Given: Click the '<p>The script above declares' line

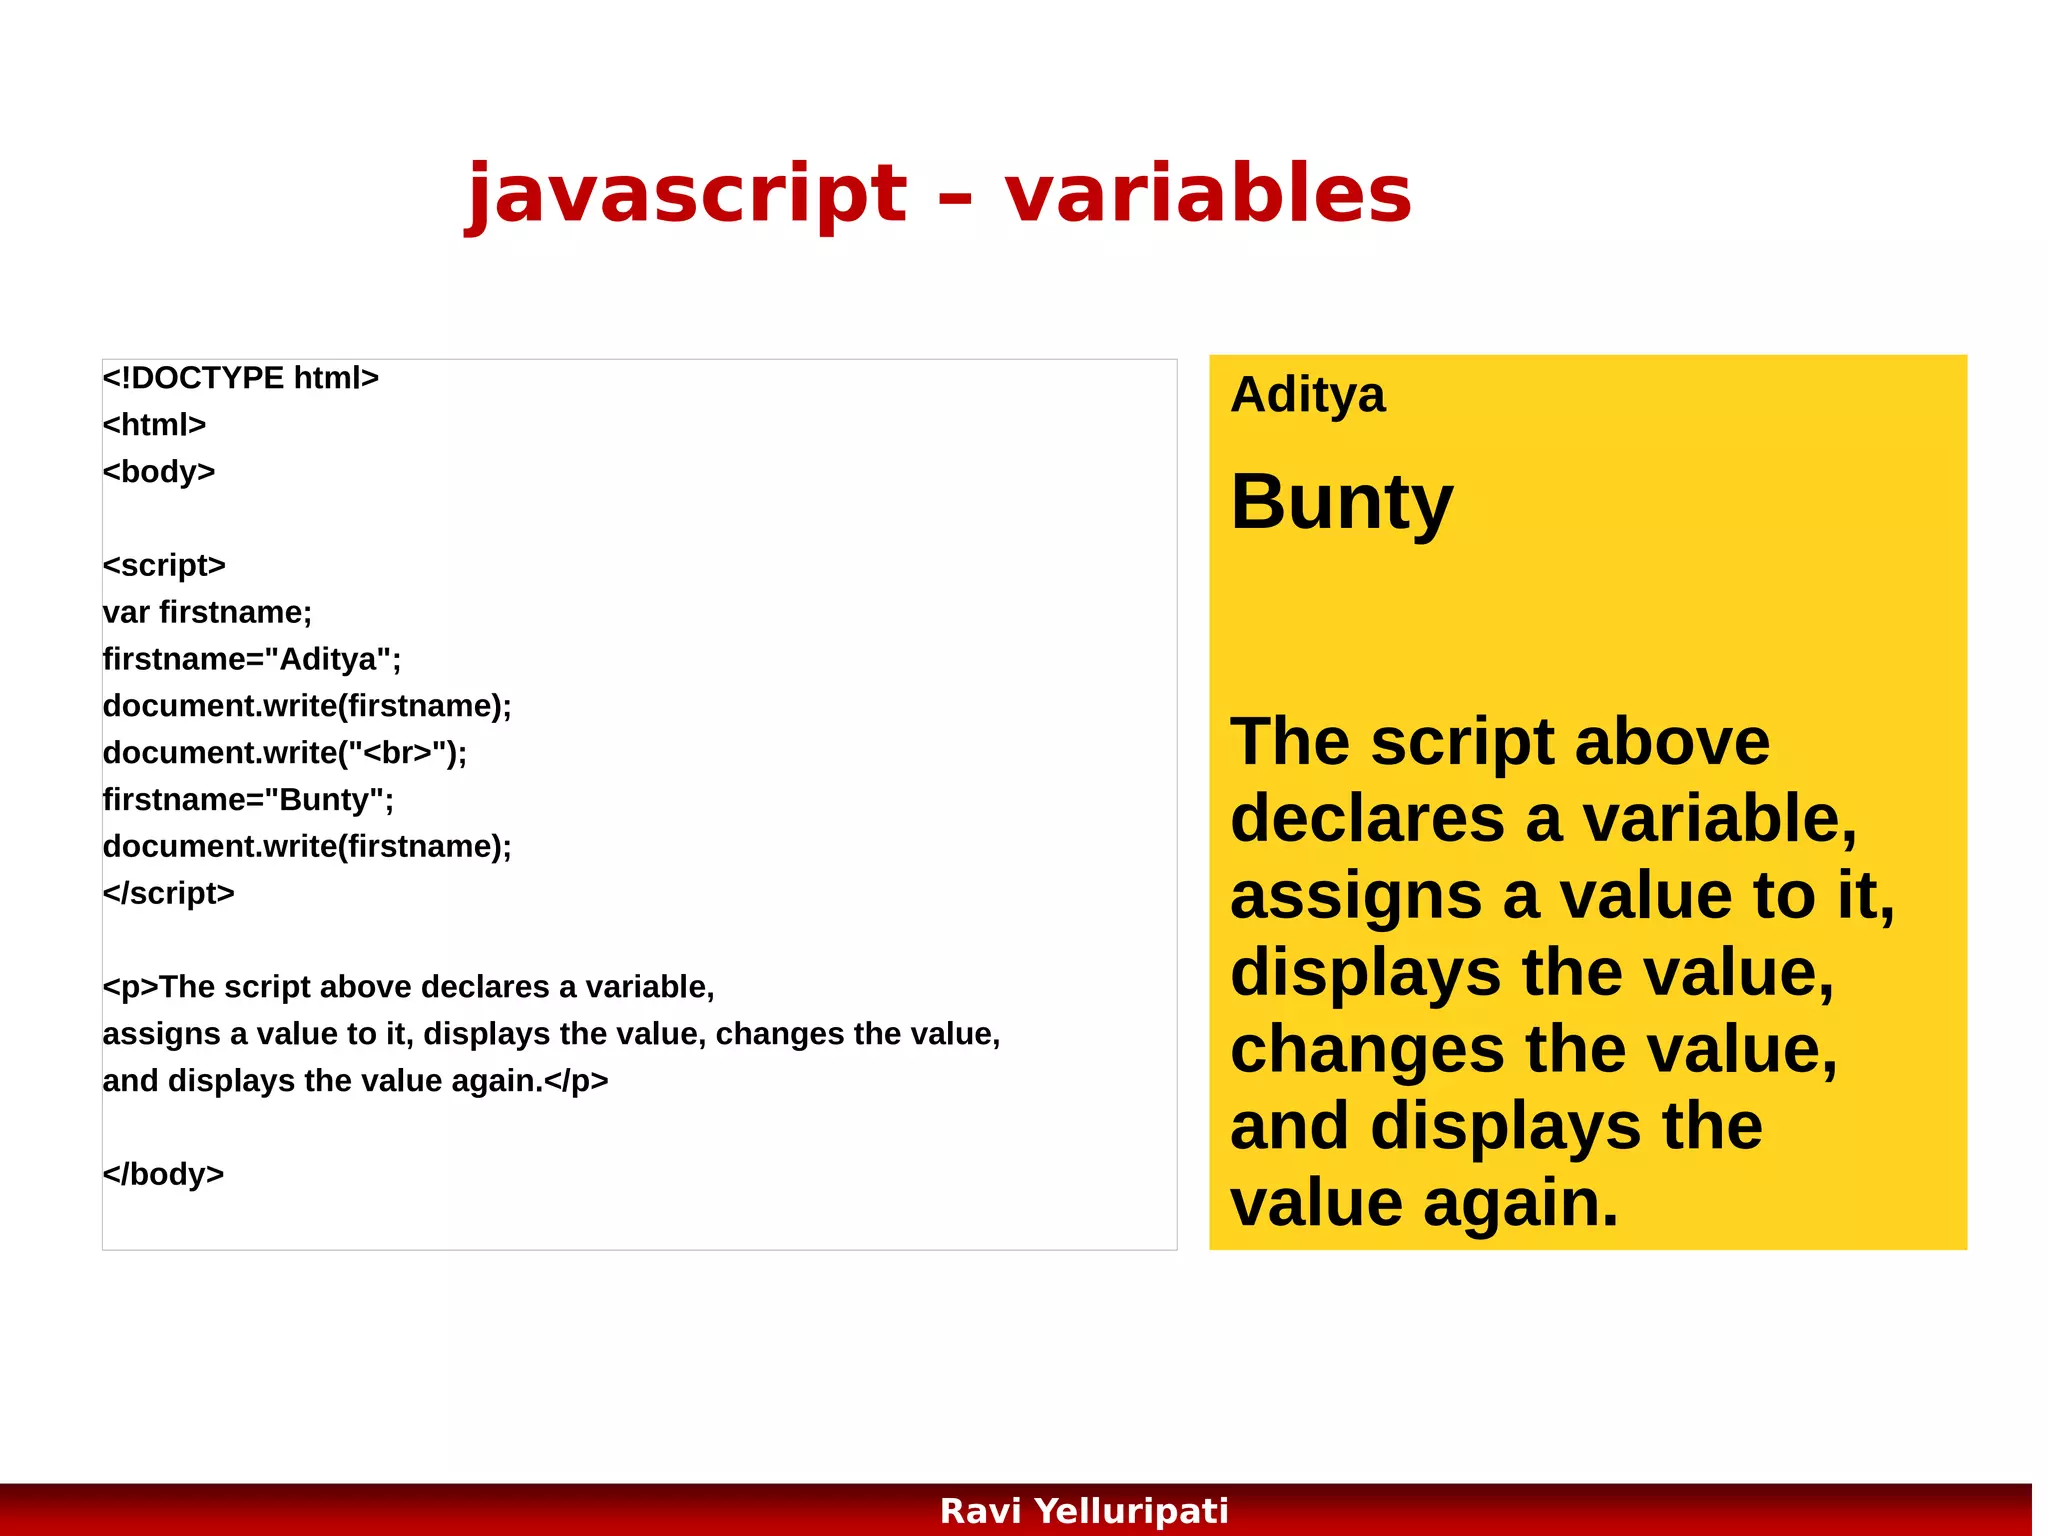Looking at the screenshot, I should coord(408,987).
